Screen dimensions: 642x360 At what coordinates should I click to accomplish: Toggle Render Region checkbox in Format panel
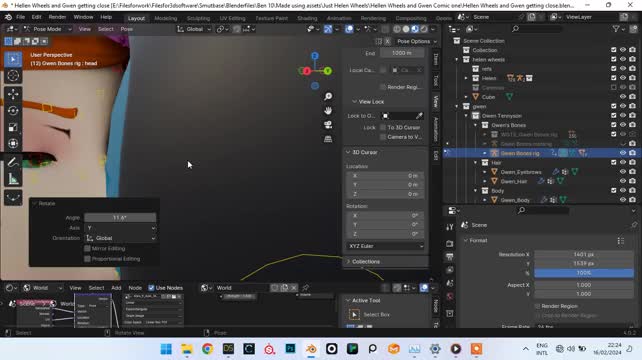tap(537, 306)
